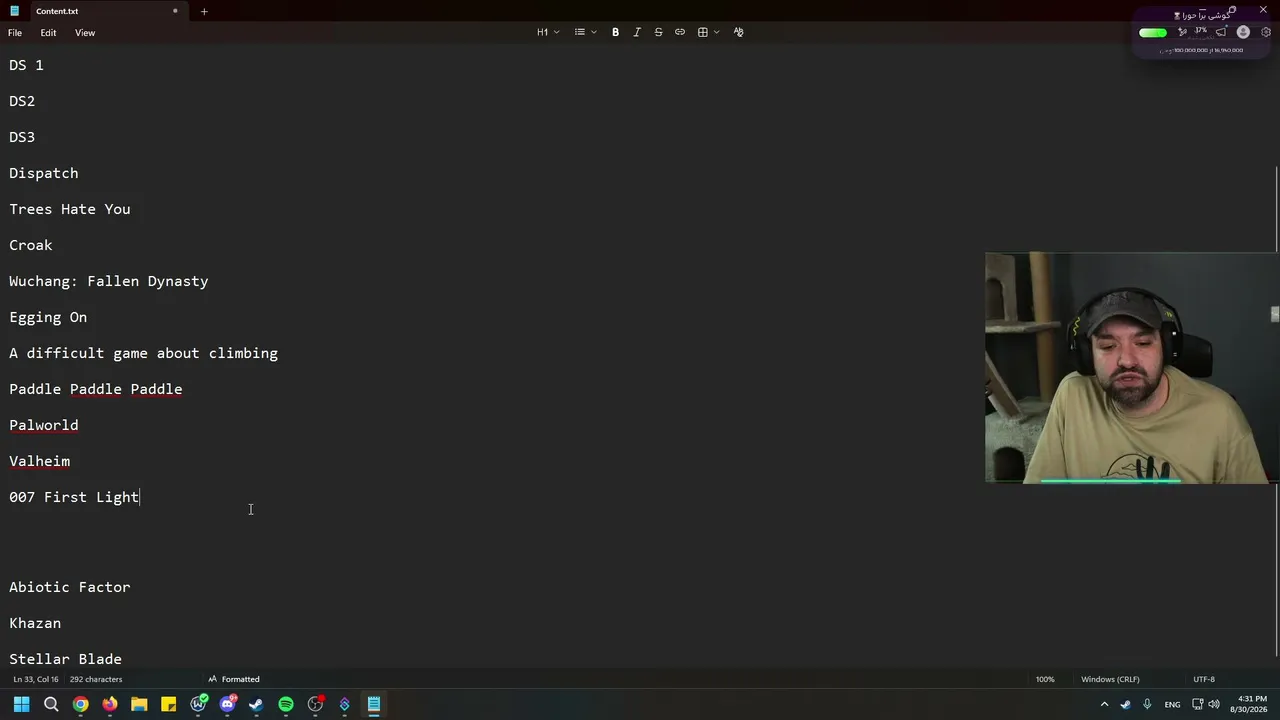Open the View menu
The image size is (1280, 720).
(85, 33)
